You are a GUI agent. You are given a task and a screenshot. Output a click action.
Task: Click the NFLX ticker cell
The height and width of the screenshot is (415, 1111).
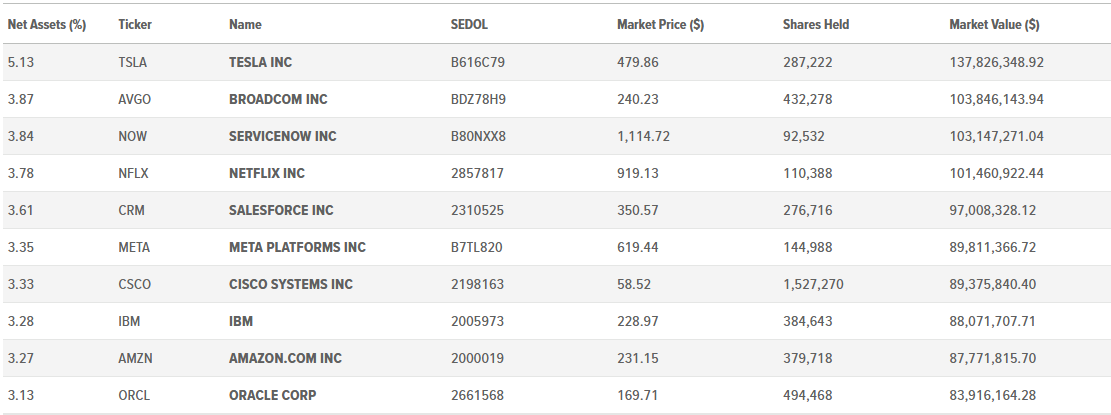(x=133, y=173)
